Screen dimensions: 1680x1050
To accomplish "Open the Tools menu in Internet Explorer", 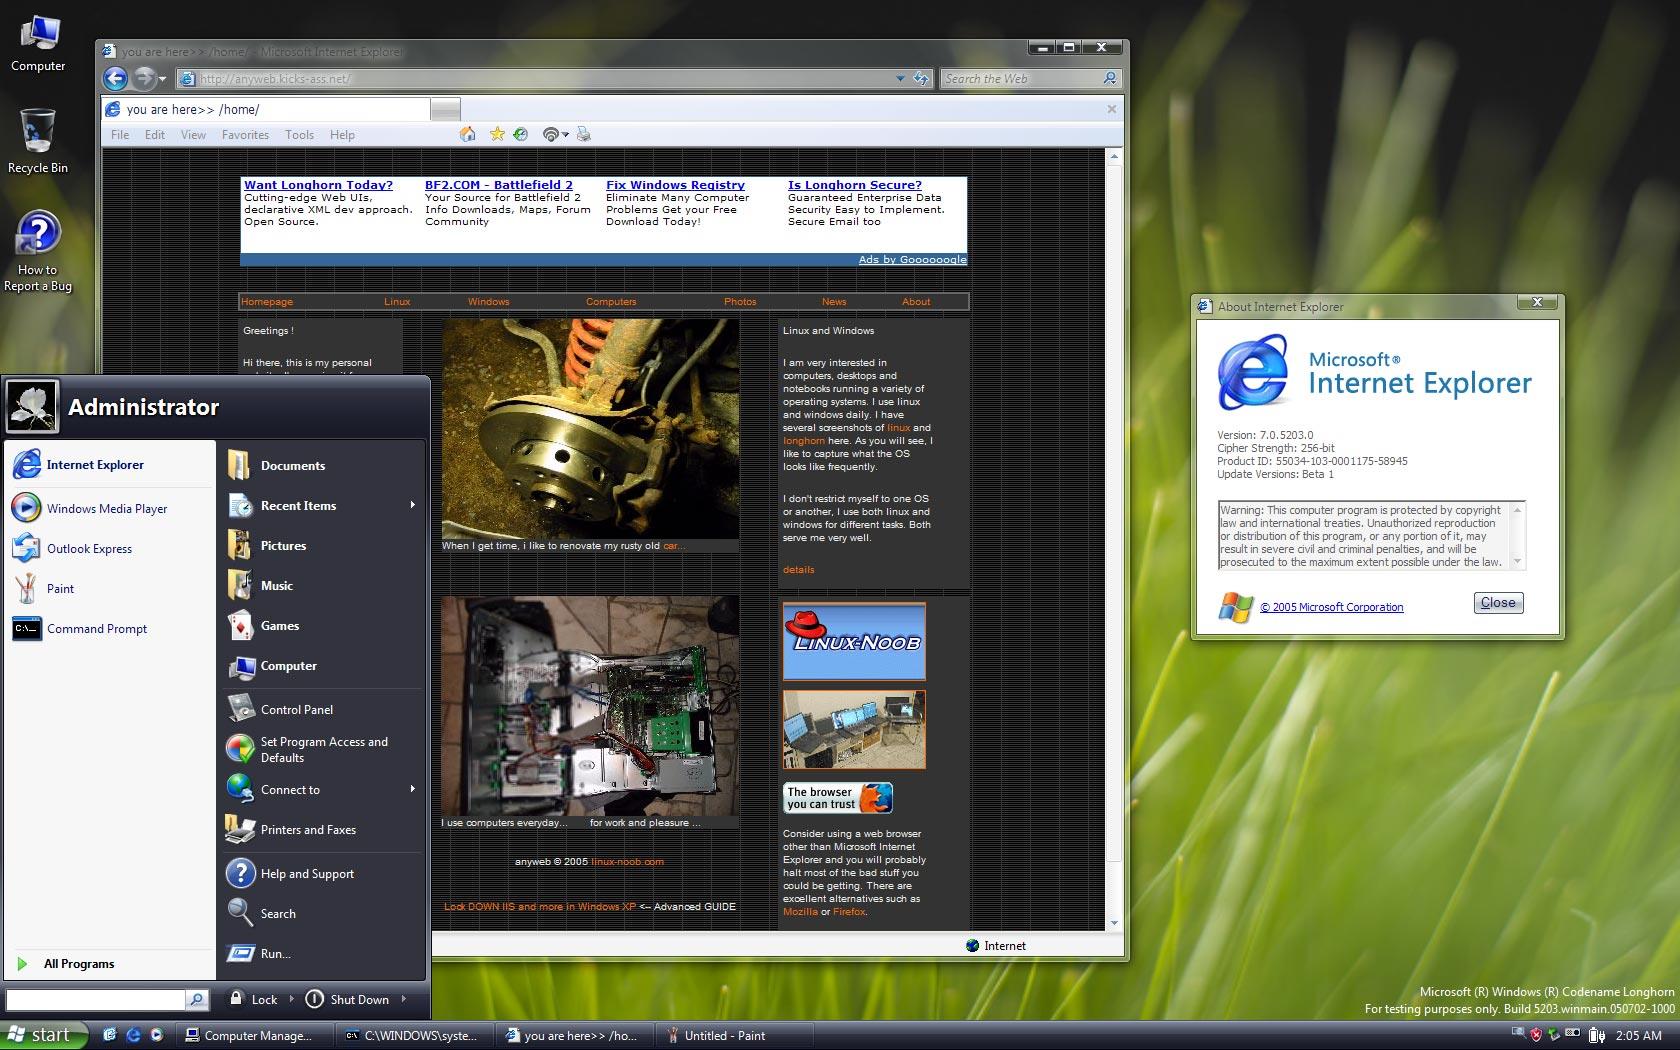I will coord(299,135).
